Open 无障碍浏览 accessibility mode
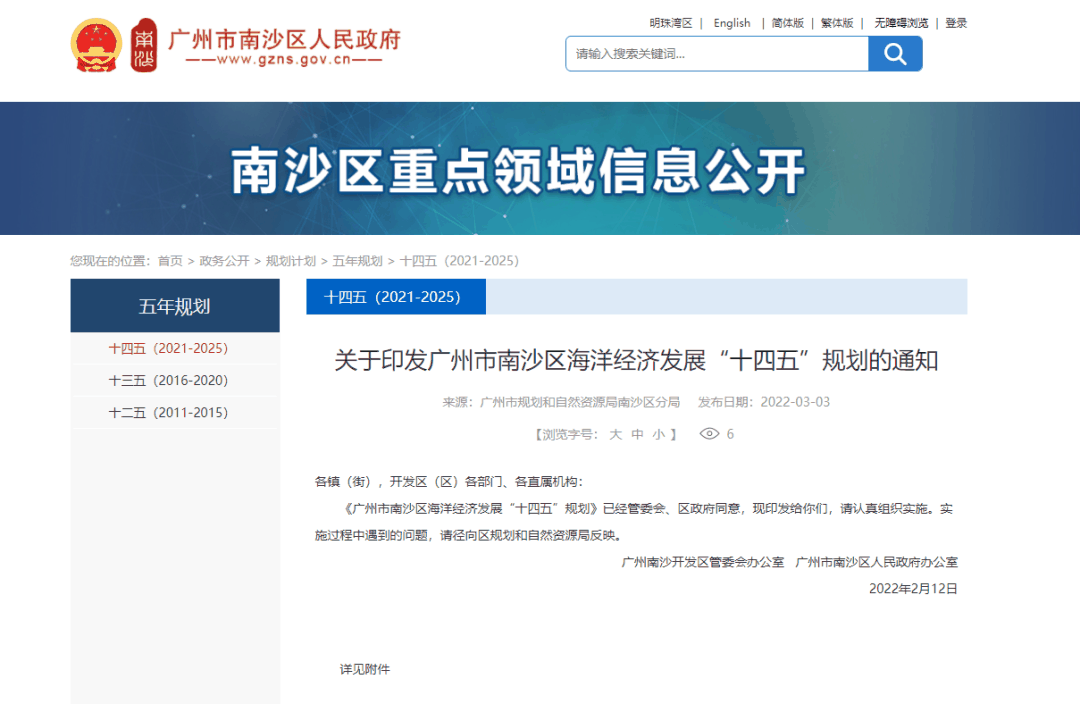This screenshot has width=1080, height=704. coord(901,23)
